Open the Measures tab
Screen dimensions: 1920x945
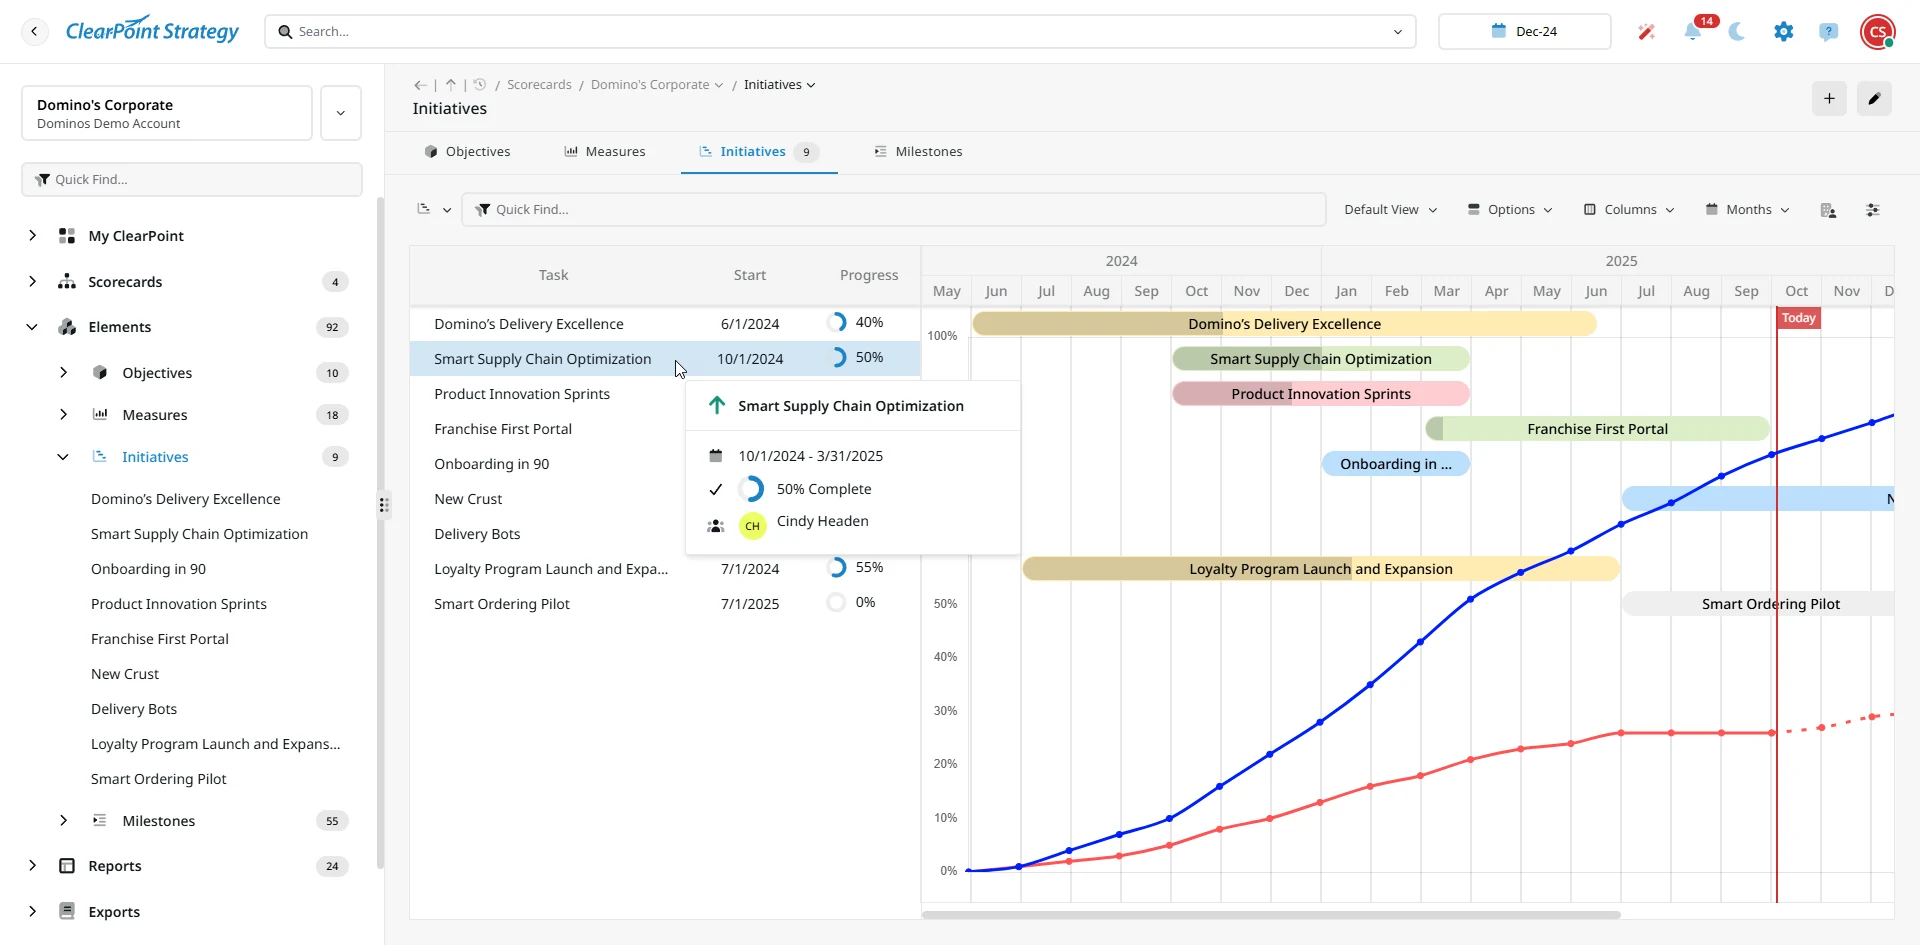coord(604,151)
